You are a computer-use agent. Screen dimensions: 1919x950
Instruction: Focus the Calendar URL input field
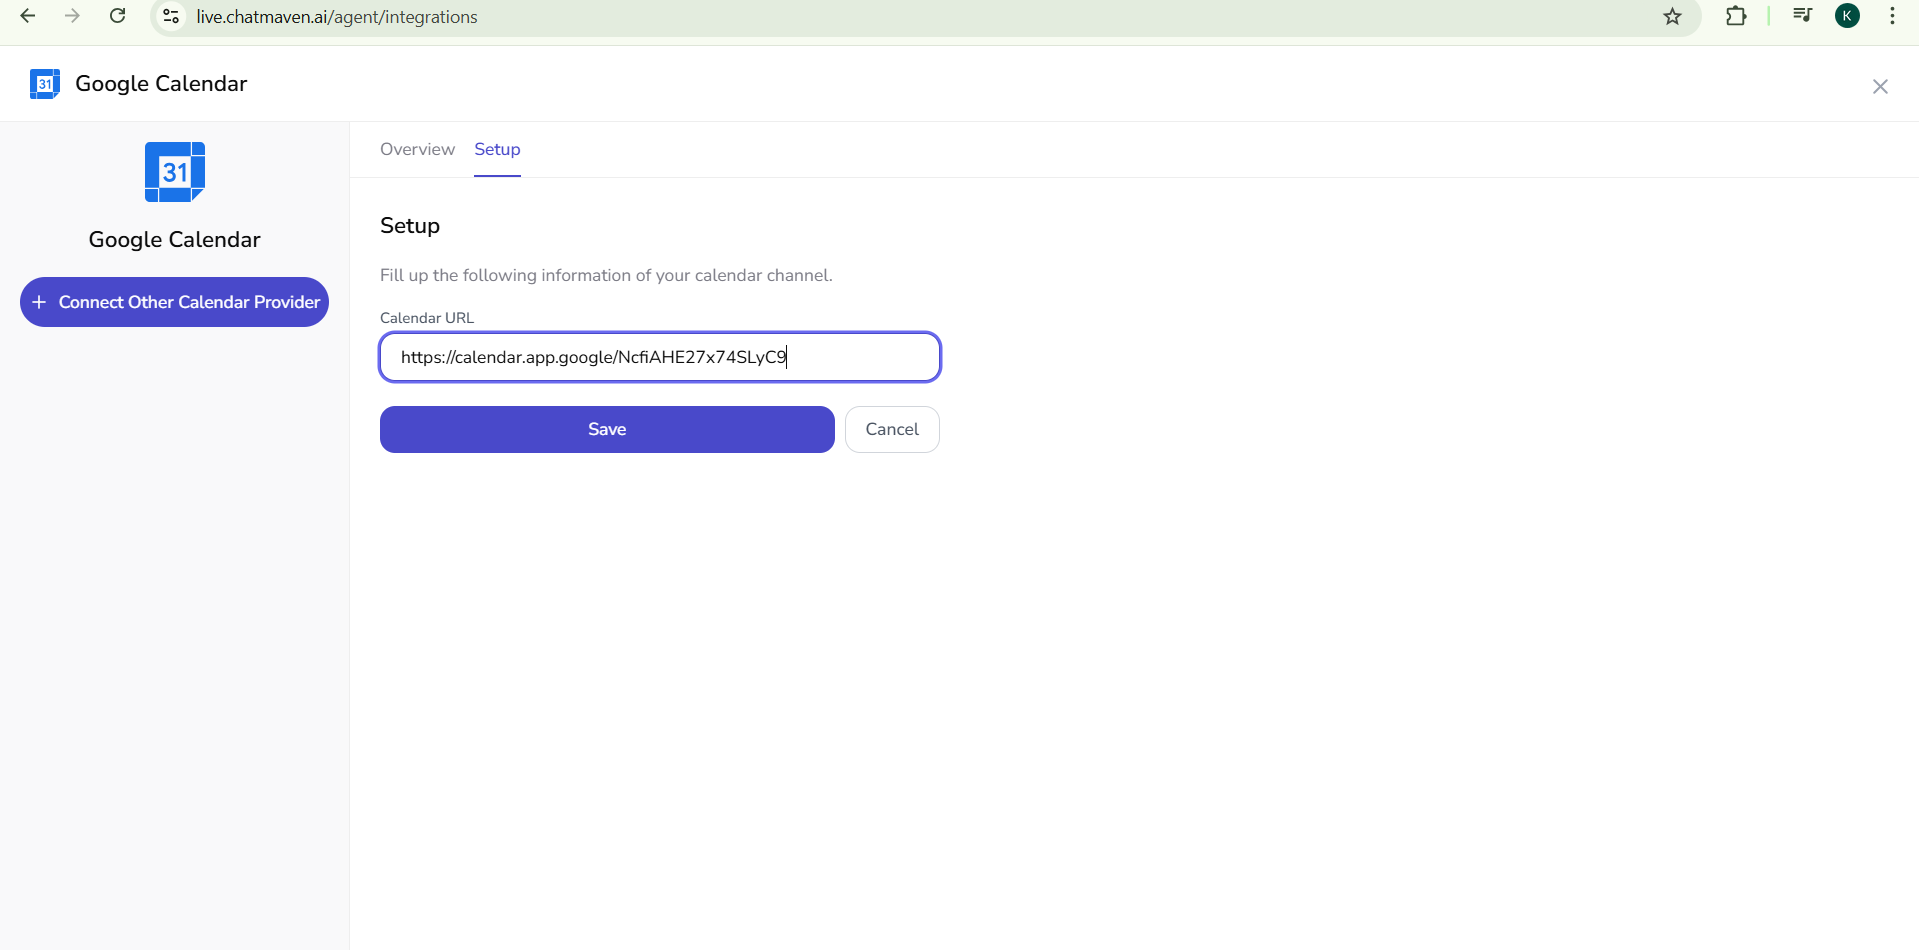click(660, 357)
